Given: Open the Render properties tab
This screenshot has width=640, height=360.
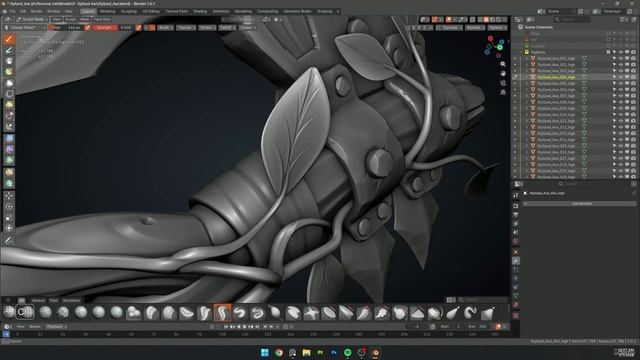Looking at the screenshot, I should click(516, 206).
